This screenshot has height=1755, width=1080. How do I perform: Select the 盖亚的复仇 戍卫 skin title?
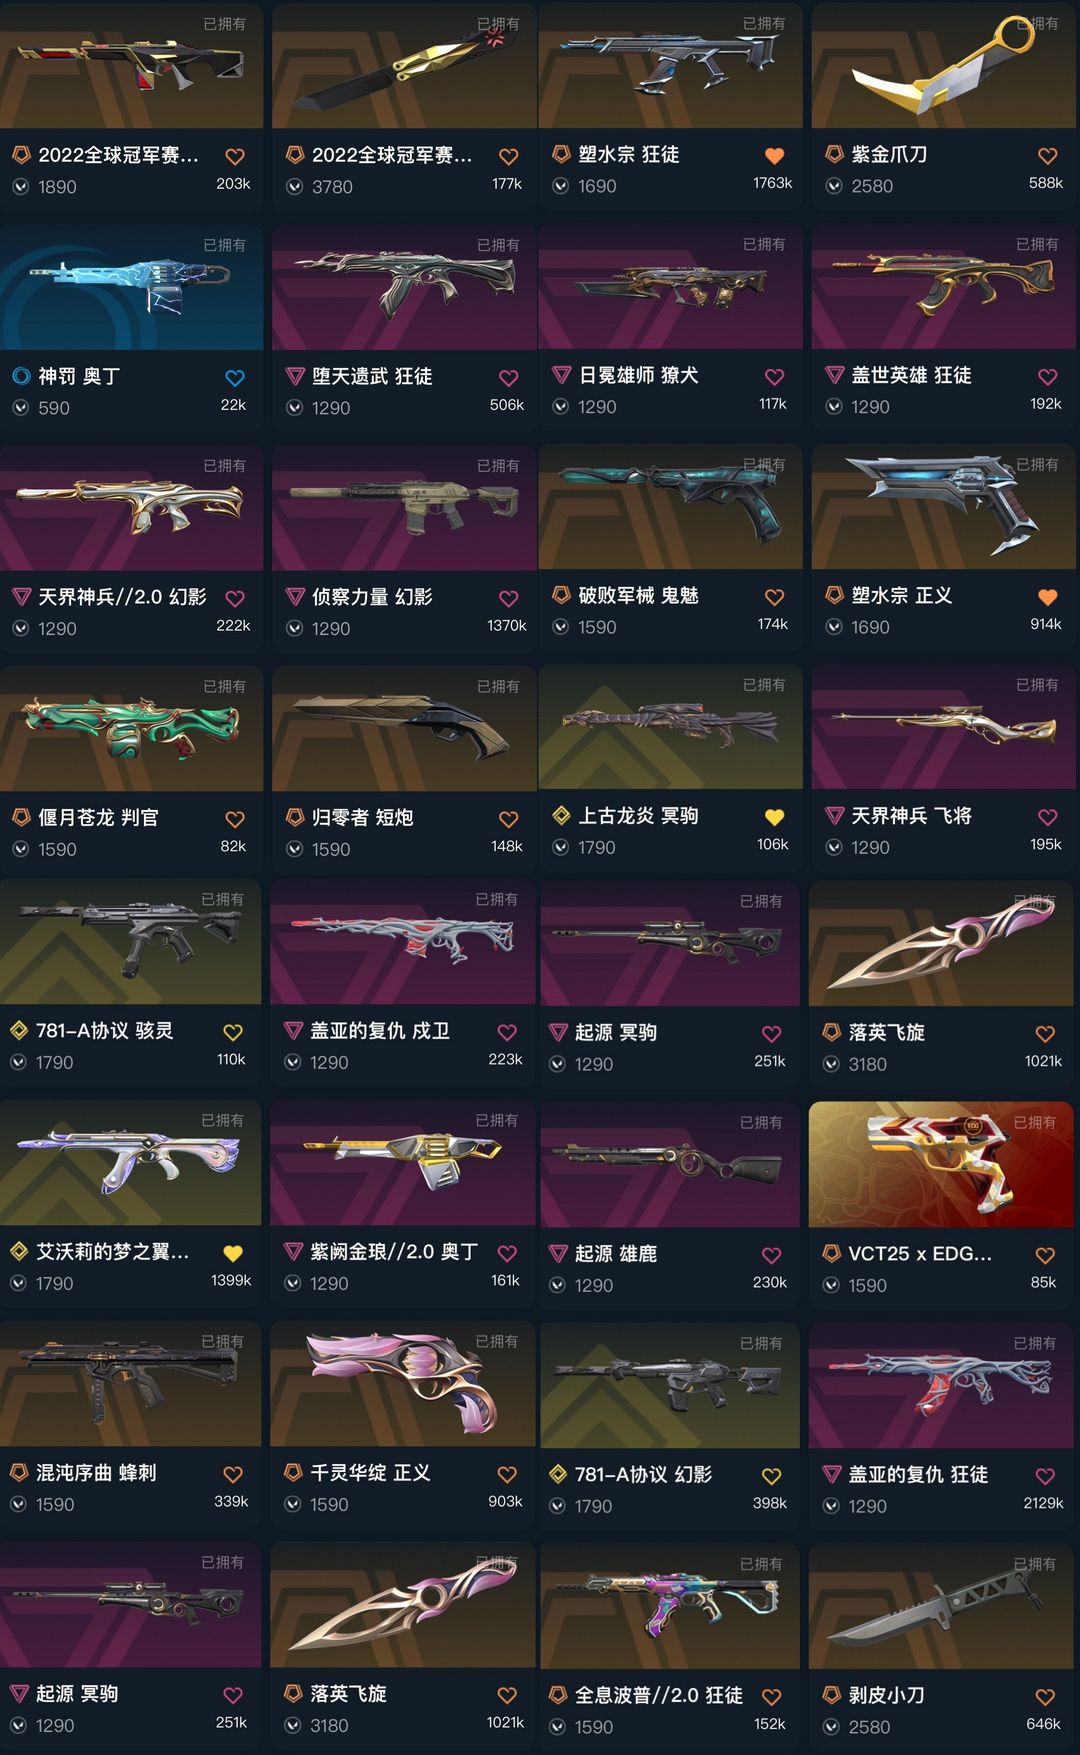coord(379,1031)
